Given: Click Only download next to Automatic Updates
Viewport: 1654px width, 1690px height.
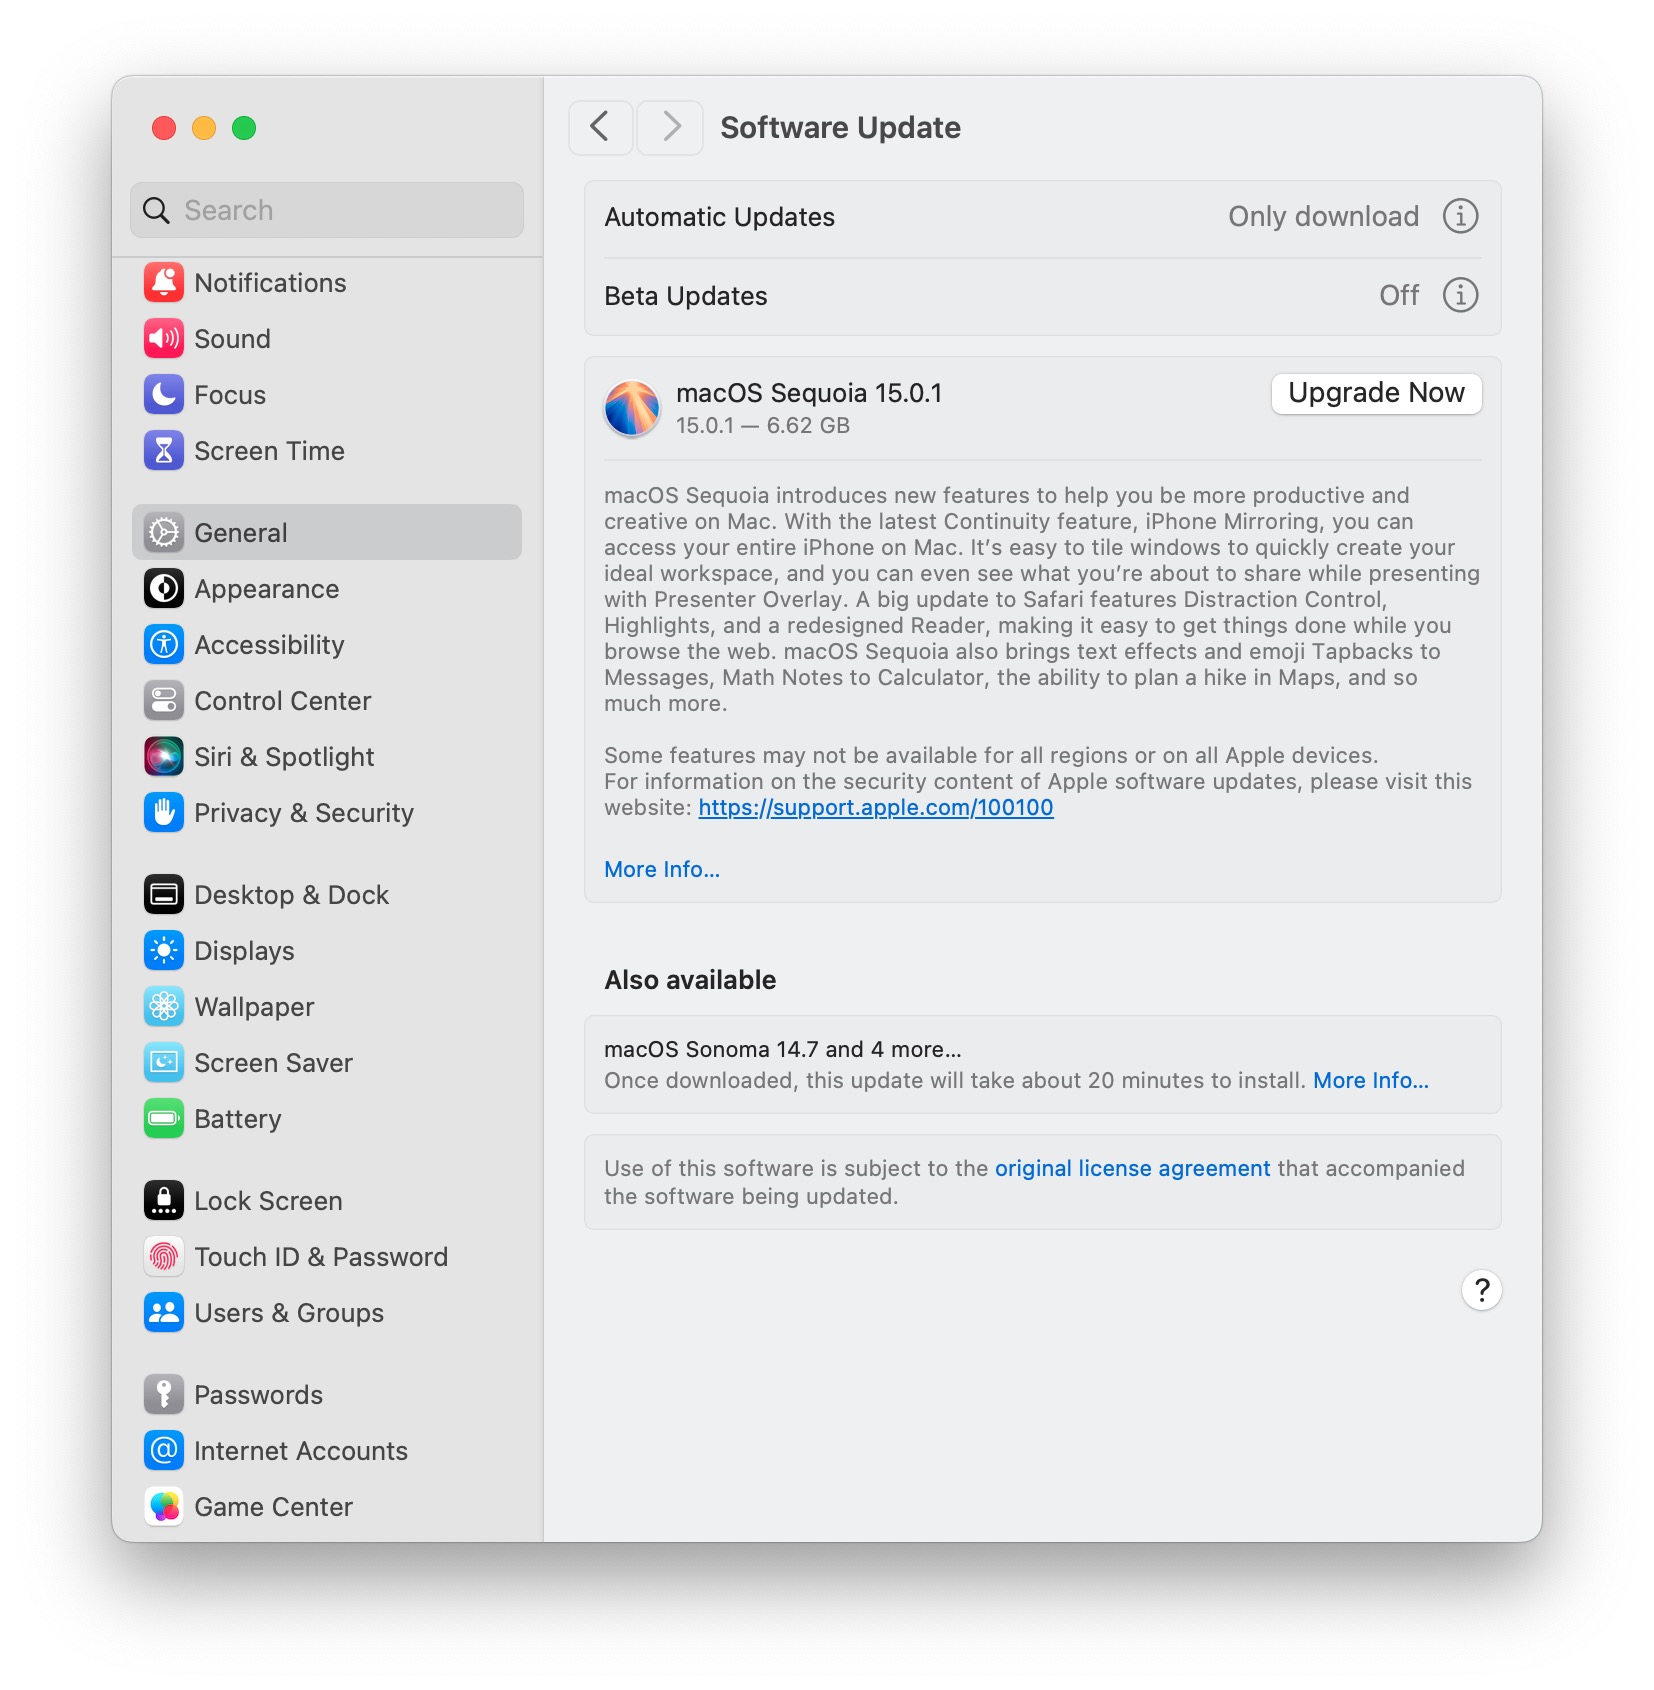Looking at the screenshot, I should (x=1323, y=216).
